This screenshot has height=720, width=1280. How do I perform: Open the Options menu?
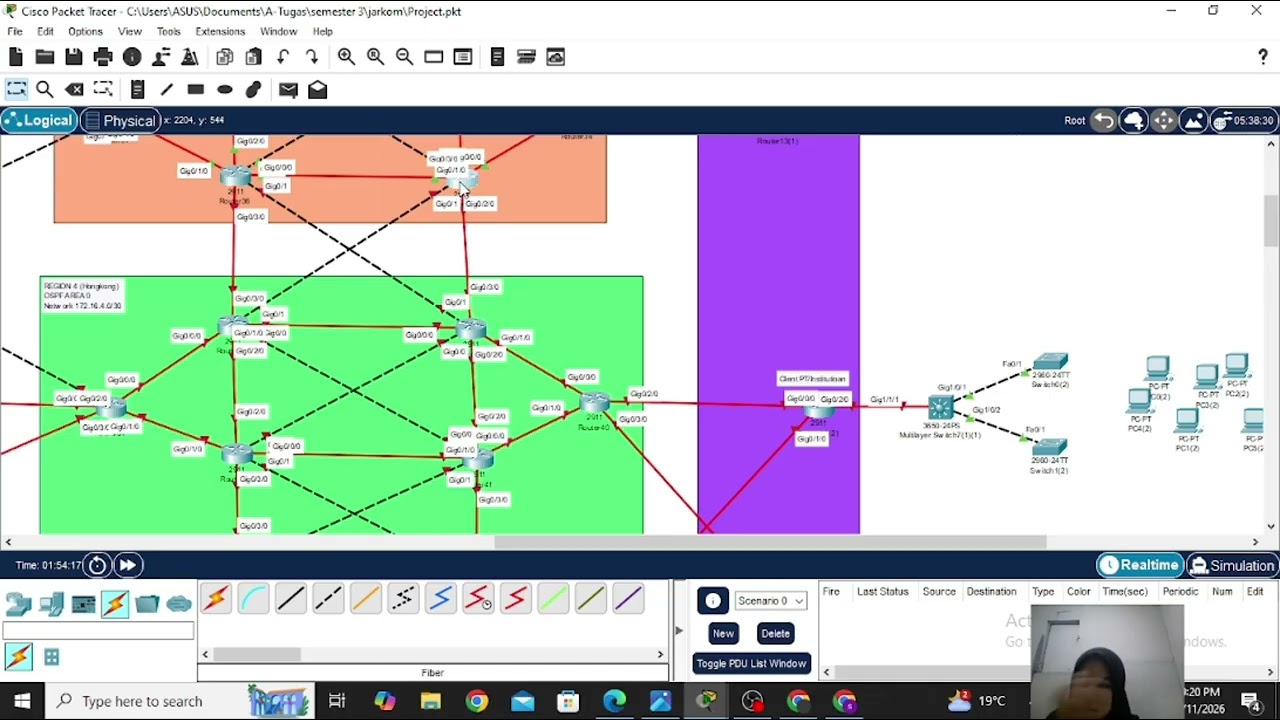click(x=85, y=32)
